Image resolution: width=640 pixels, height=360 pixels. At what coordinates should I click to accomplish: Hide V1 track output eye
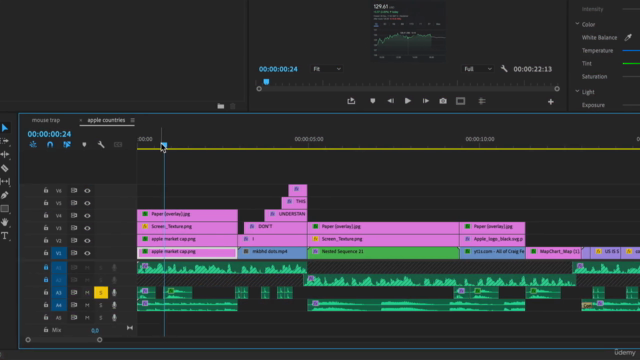[87, 253]
